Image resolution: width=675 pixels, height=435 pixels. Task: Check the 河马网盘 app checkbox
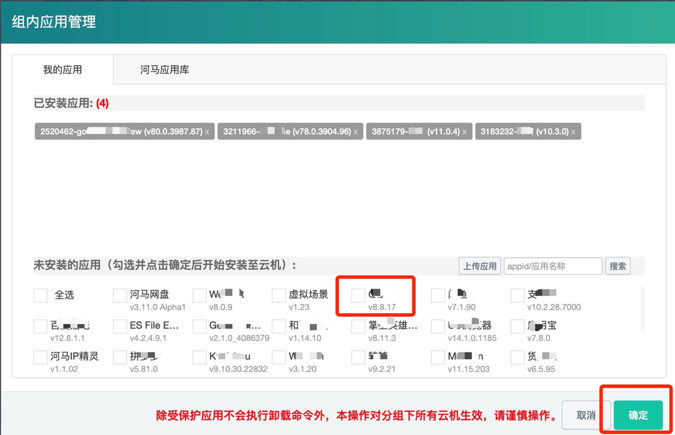pyautogui.click(x=120, y=296)
